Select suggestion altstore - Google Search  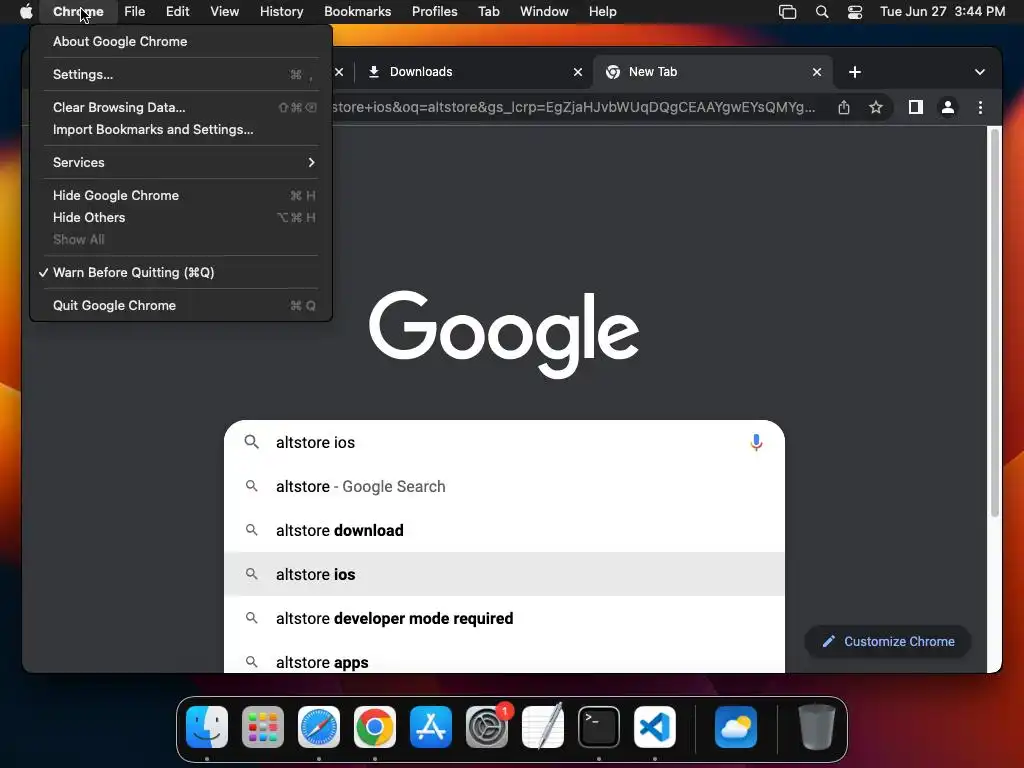click(x=504, y=487)
